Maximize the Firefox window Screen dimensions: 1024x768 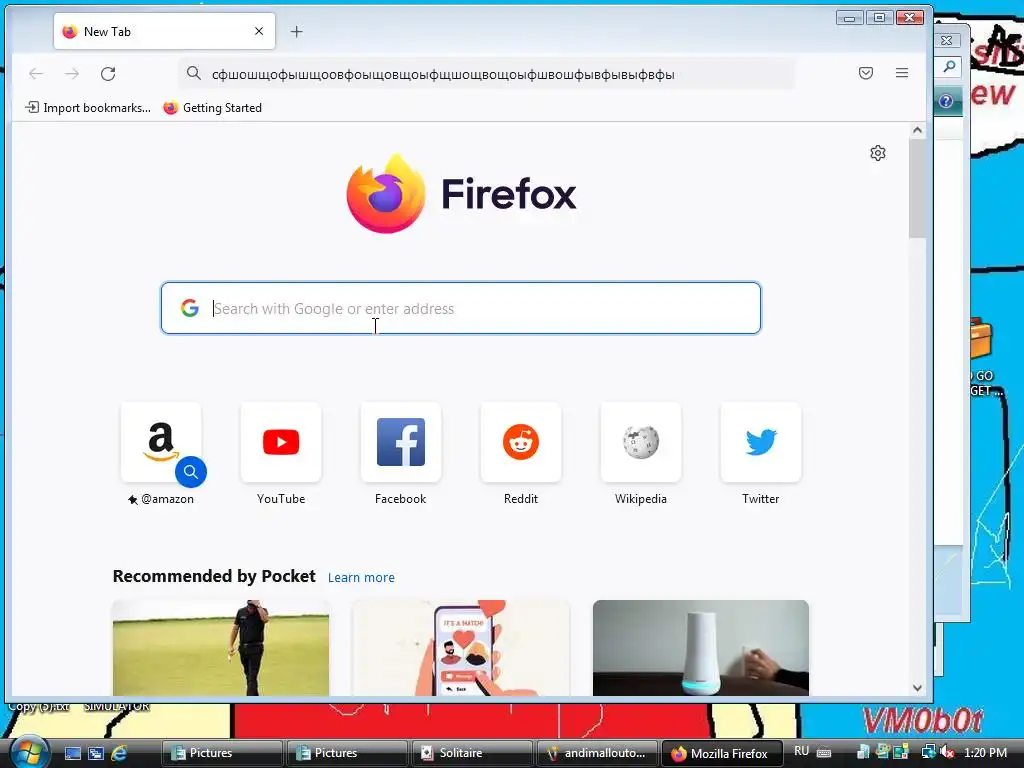[879, 18]
